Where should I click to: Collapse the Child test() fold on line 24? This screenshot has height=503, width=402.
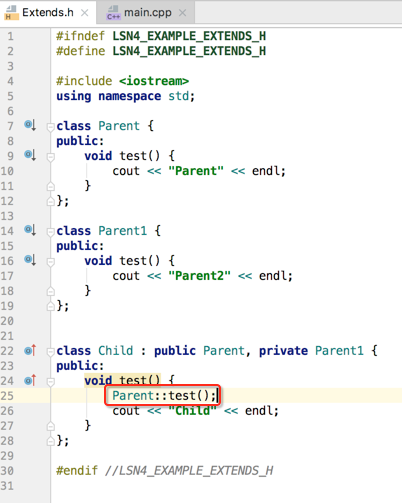pos(51,381)
